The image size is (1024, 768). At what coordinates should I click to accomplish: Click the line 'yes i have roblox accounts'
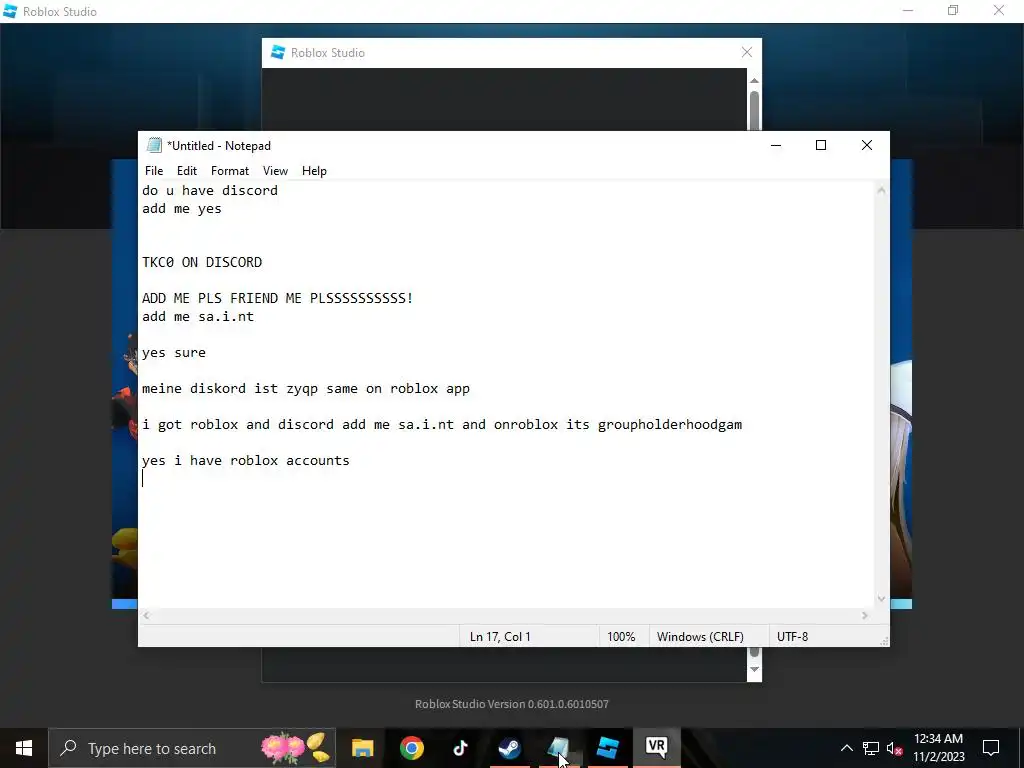click(x=246, y=460)
